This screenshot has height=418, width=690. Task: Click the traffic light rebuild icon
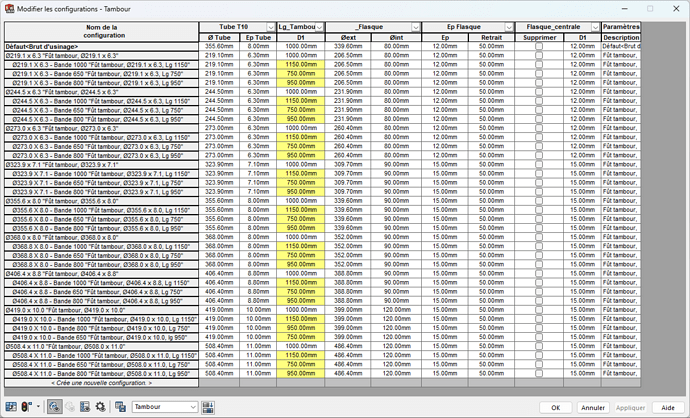pos(26,407)
